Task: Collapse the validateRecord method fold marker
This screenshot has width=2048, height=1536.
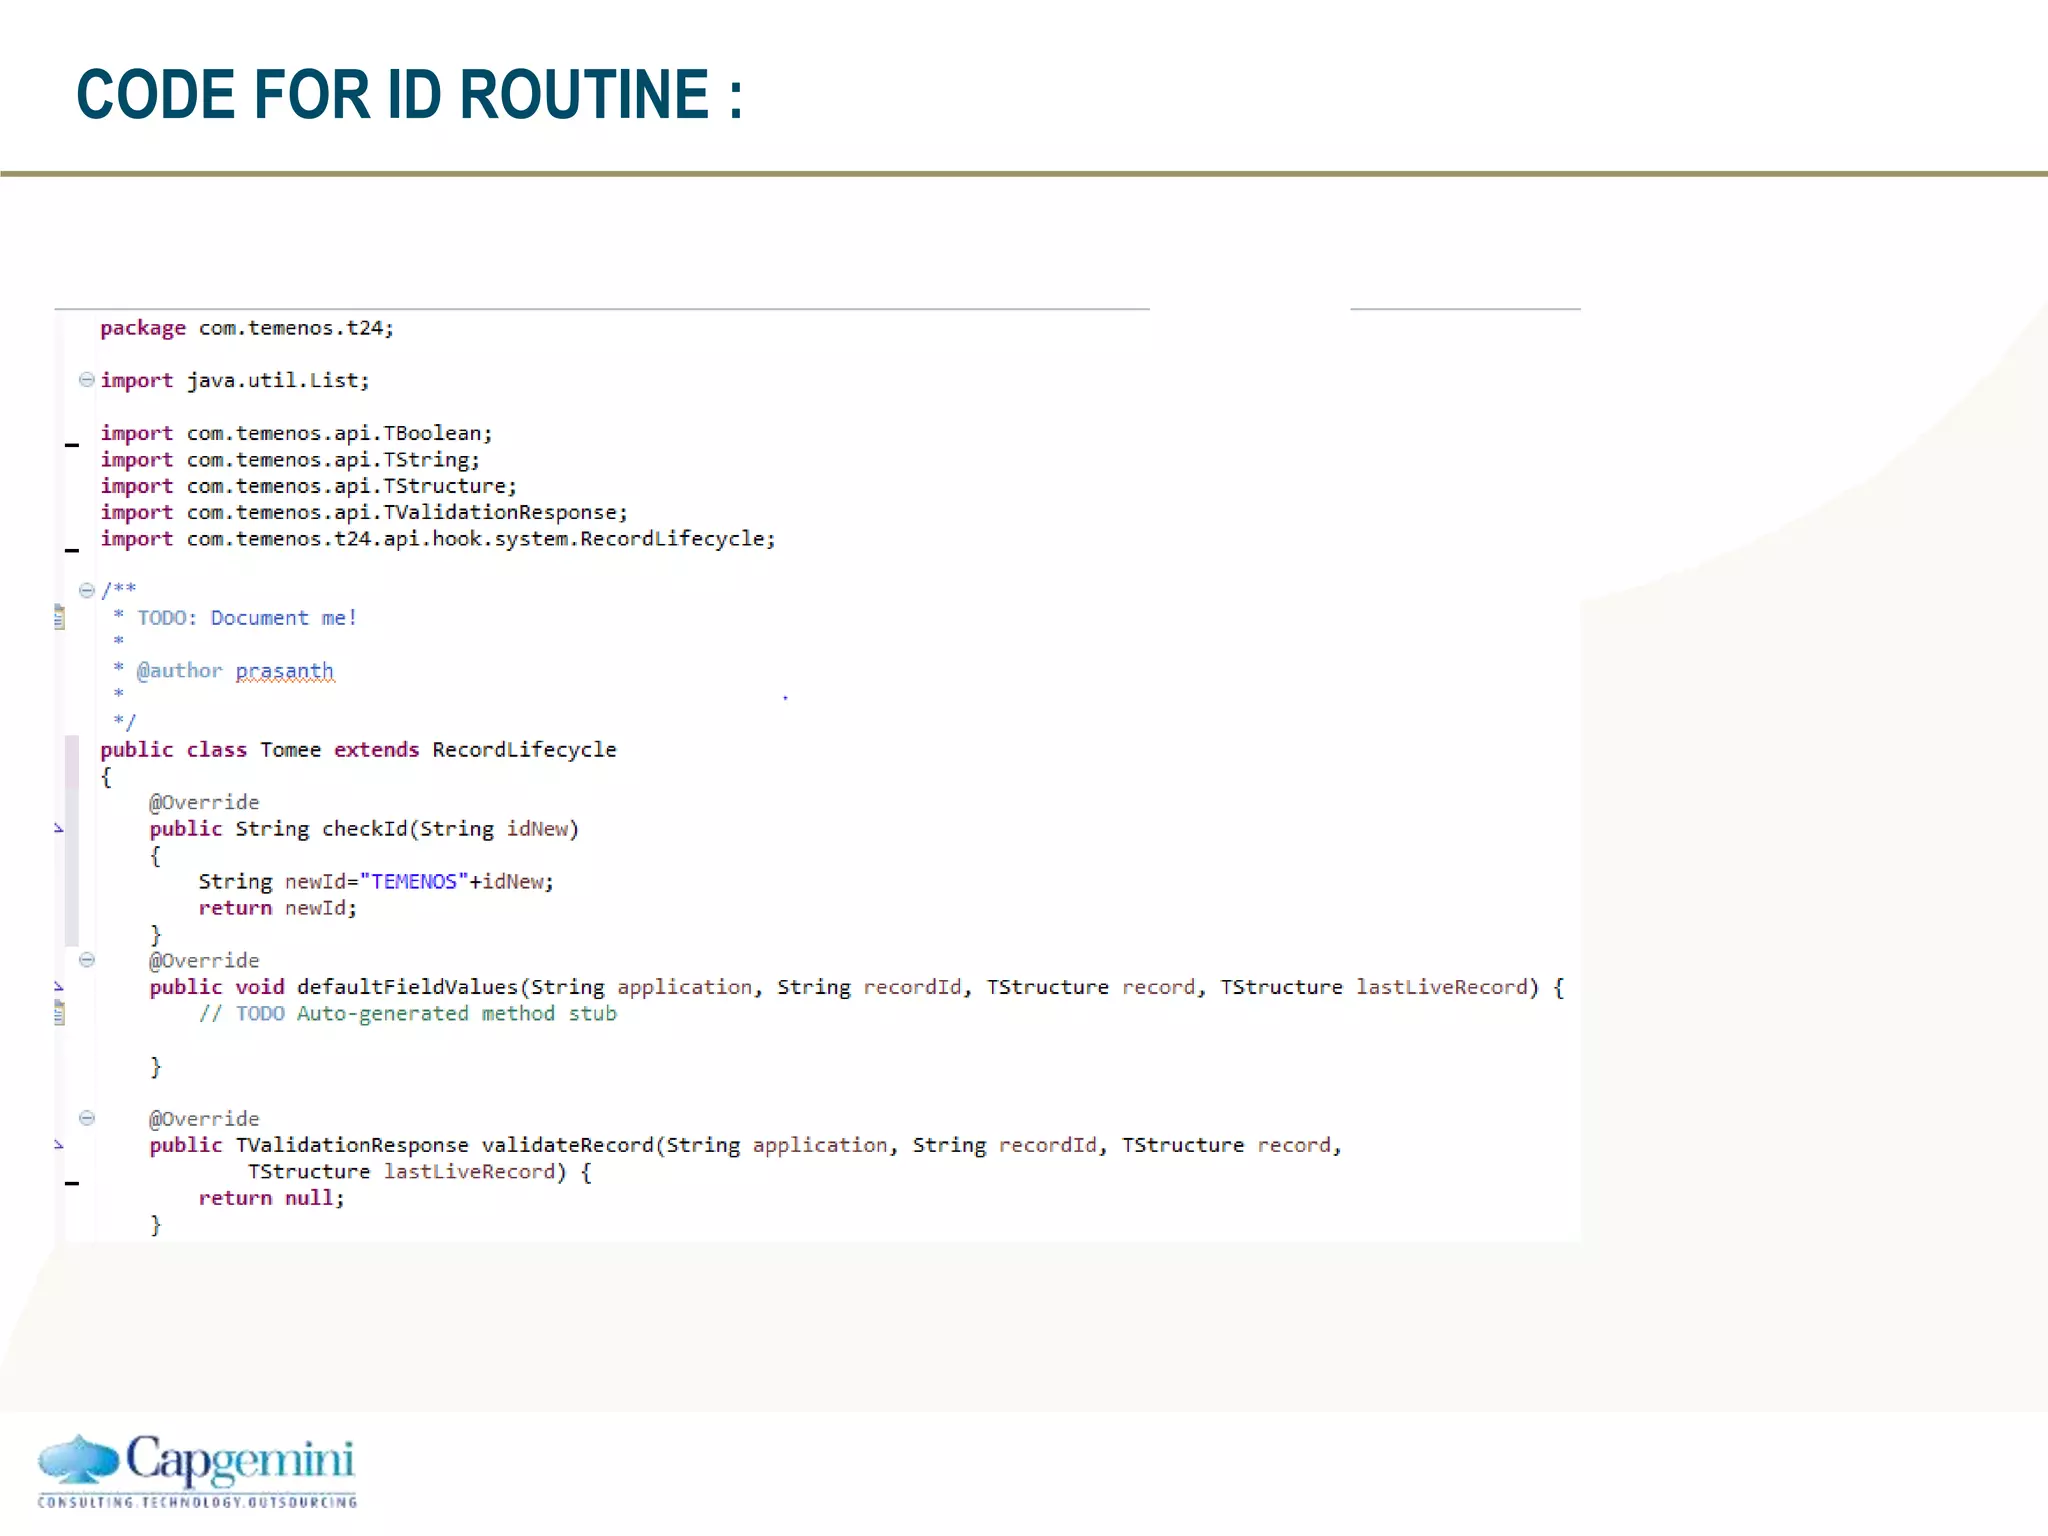Action: pyautogui.click(x=87, y=1118)
